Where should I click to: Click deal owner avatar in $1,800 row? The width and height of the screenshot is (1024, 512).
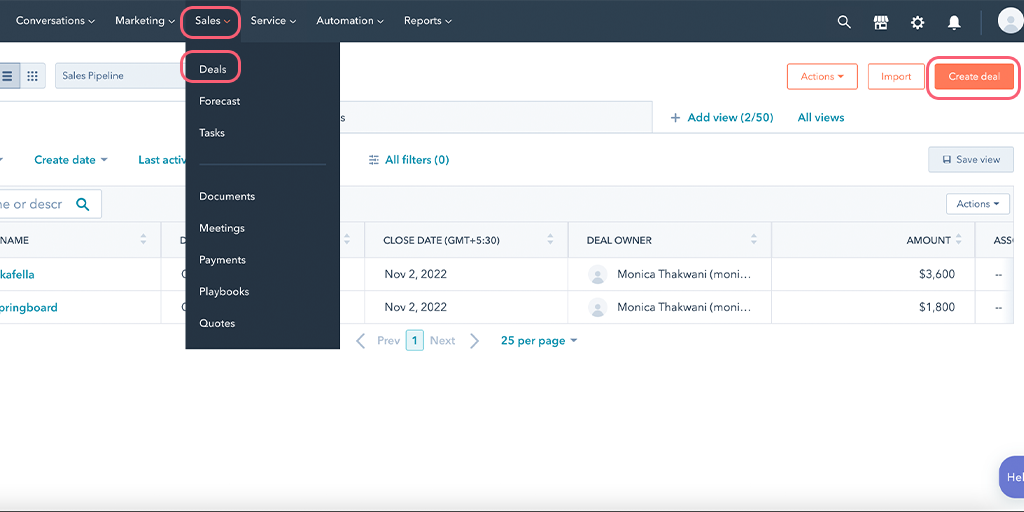[598, 307]
